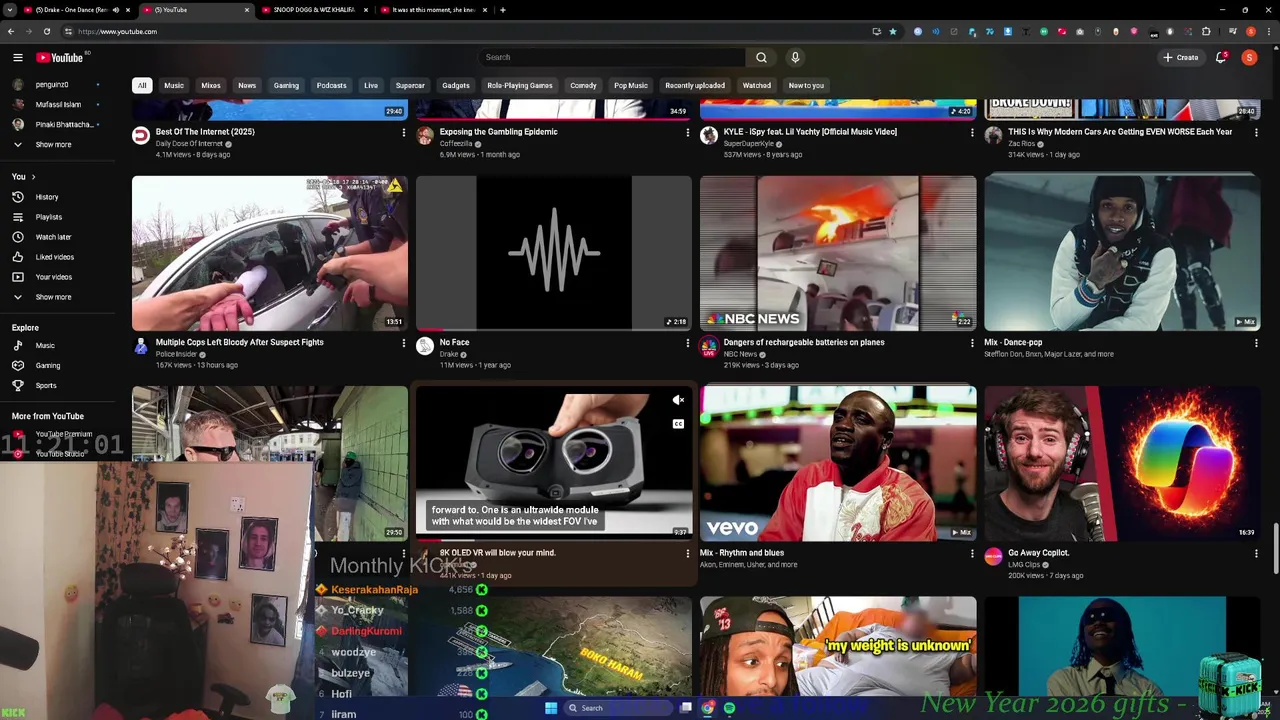Select the Recently uploaded filter chip
Screen dimensions: 1280x720
coord(695,86)
